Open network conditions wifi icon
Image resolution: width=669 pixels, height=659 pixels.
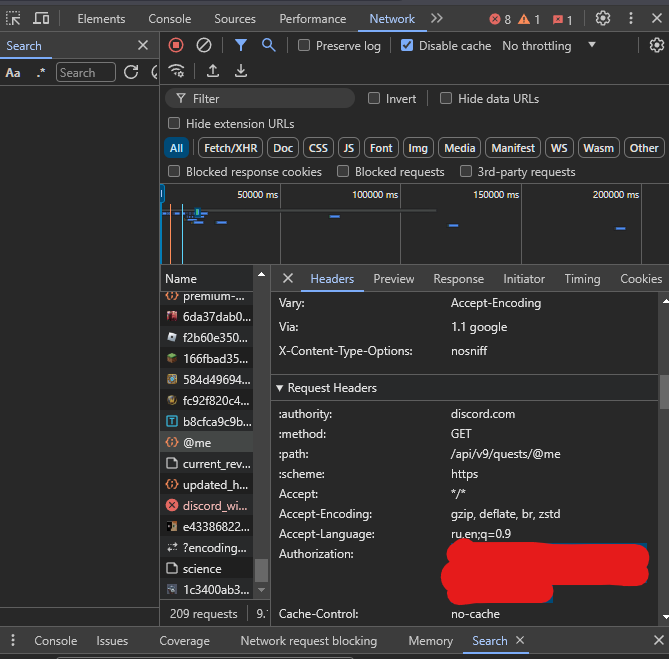tap(177, 70)
